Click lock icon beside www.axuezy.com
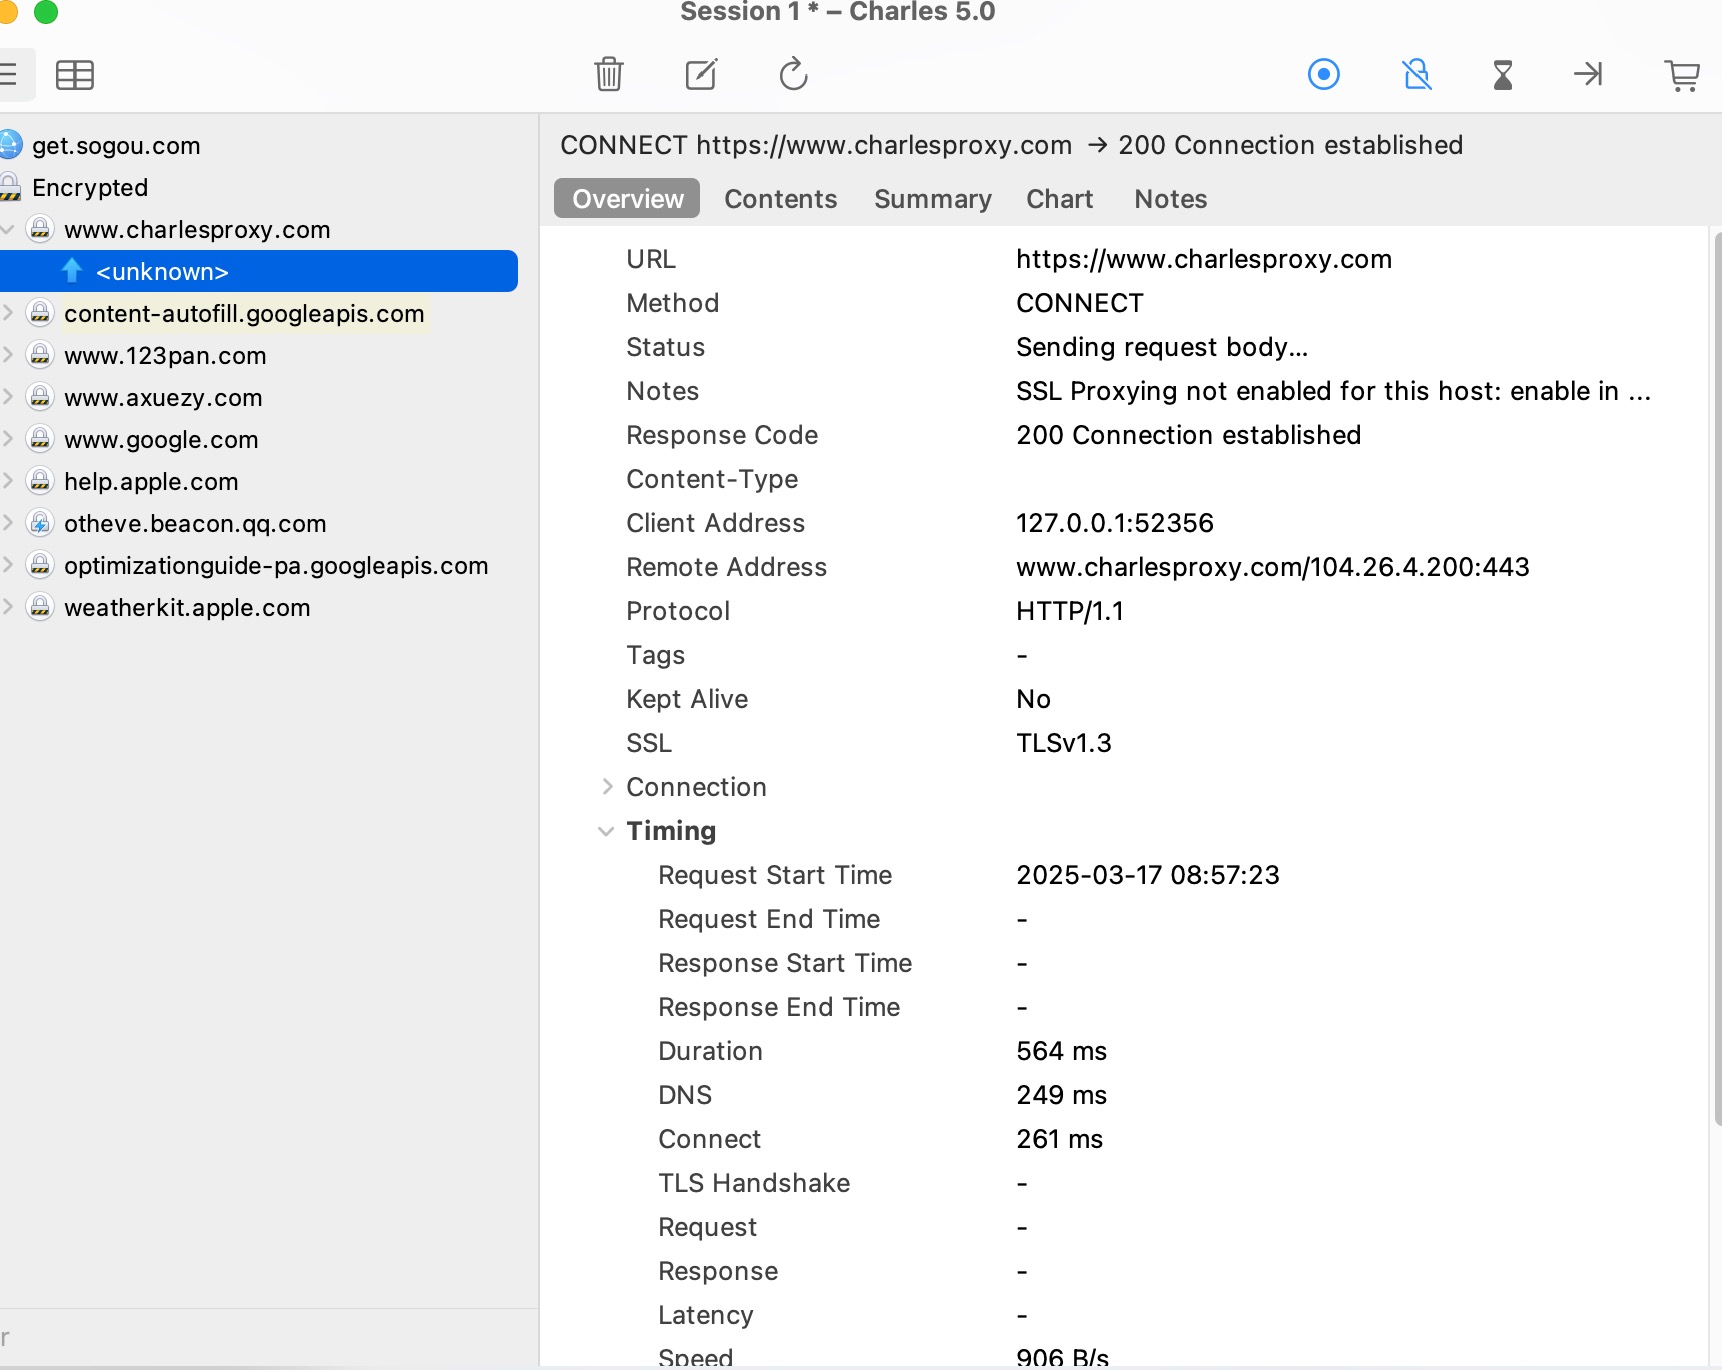 pyautogui.click(x=40, y=397)
